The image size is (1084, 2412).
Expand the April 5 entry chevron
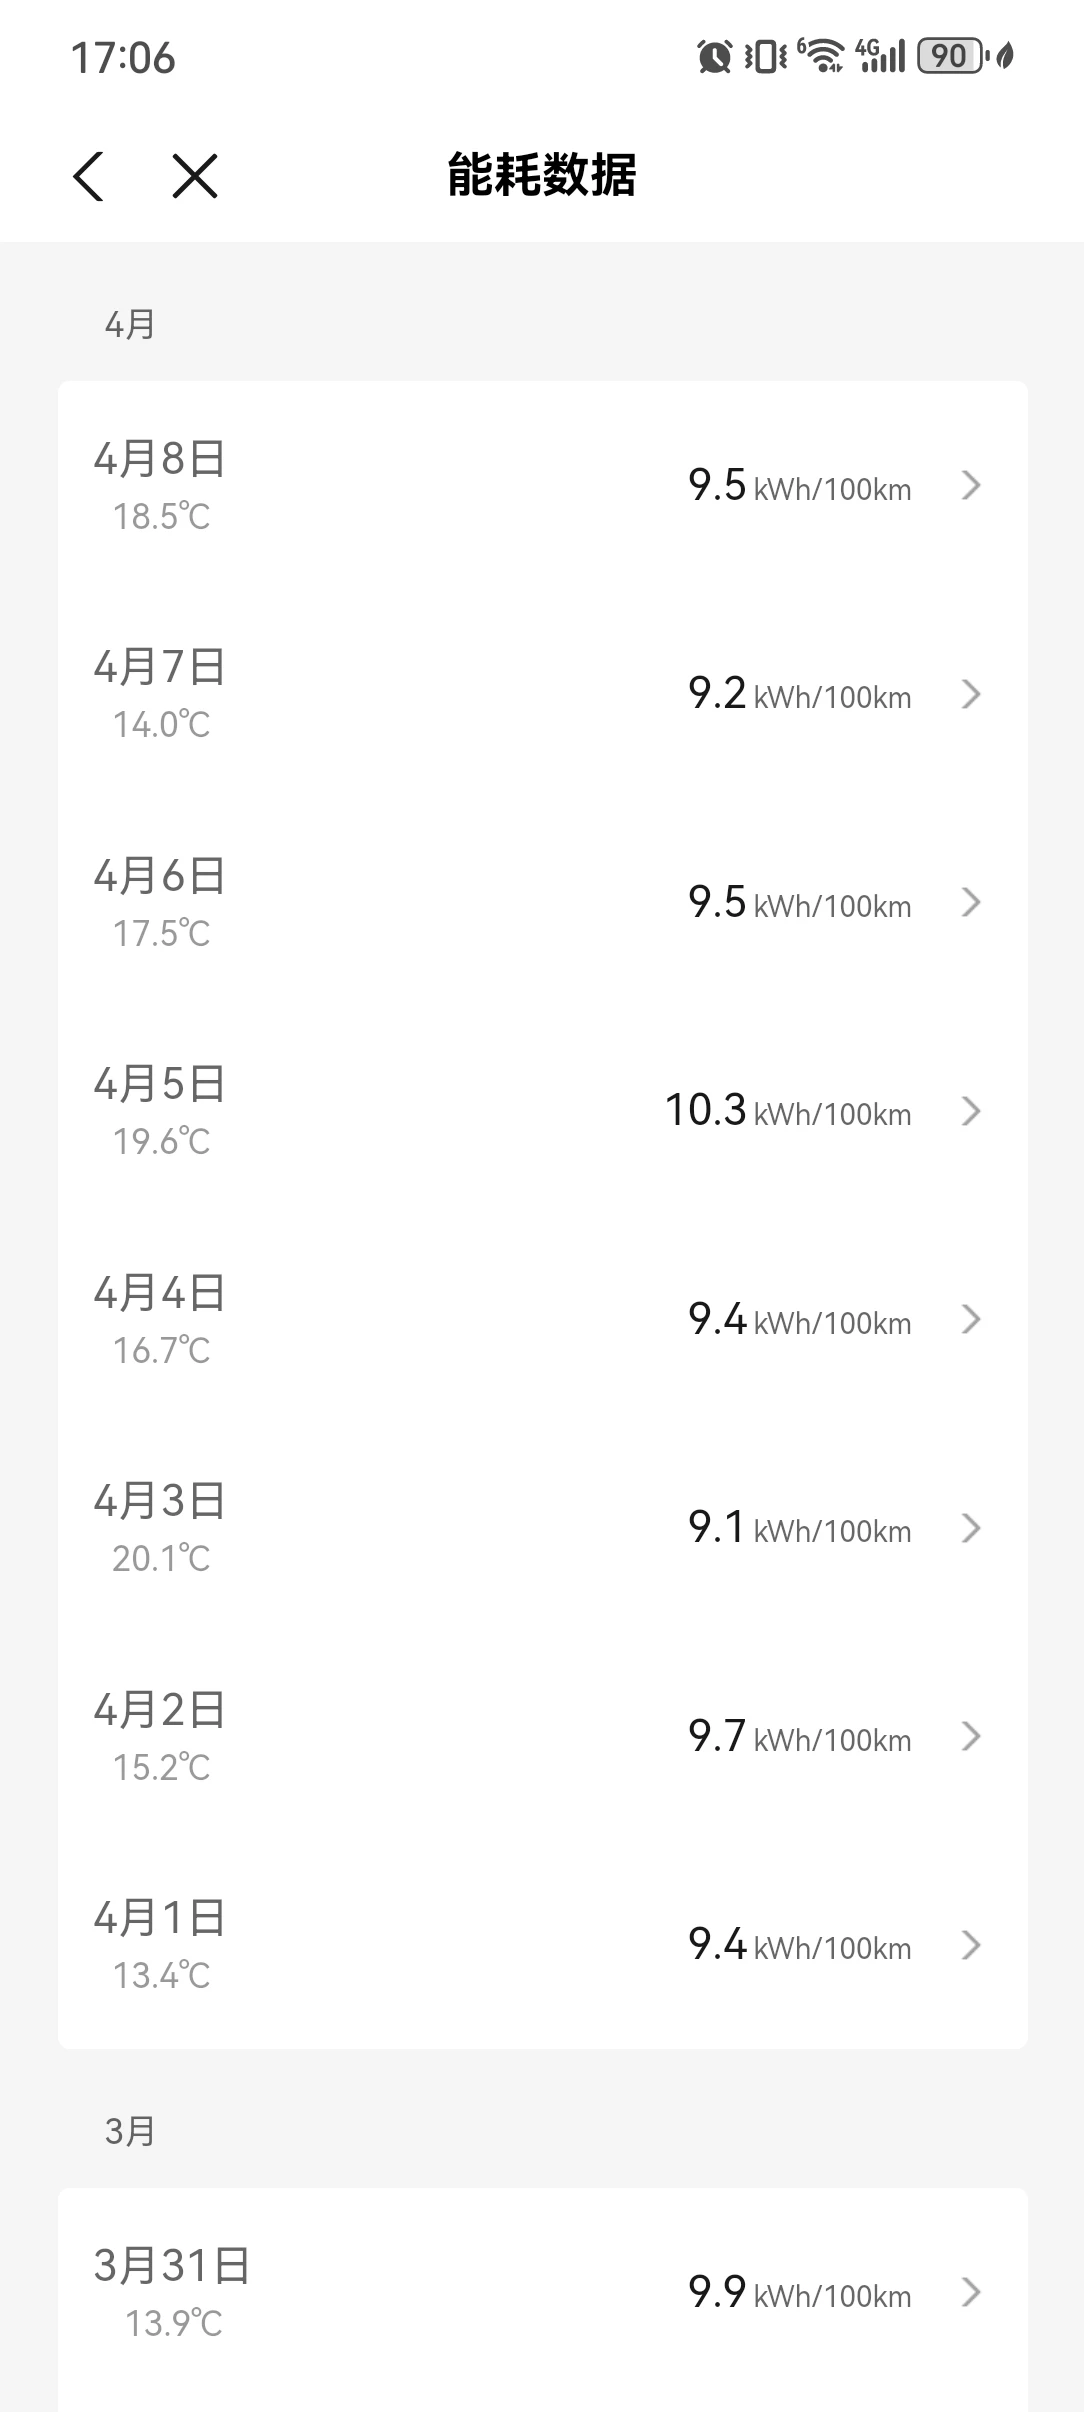tap(970, 1111)
